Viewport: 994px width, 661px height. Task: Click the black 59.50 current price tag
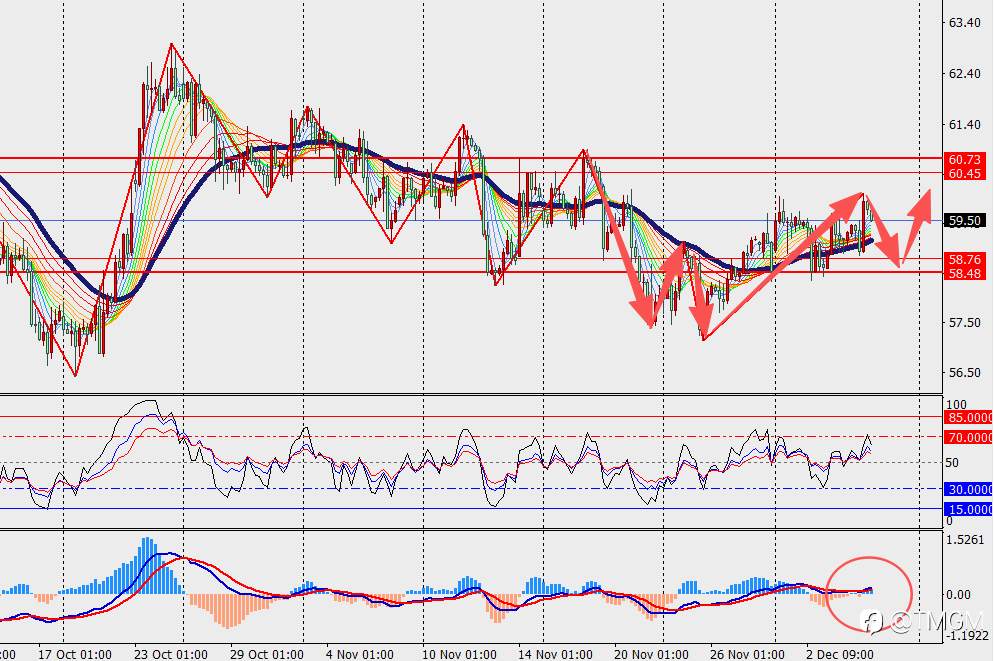point(964,221)
